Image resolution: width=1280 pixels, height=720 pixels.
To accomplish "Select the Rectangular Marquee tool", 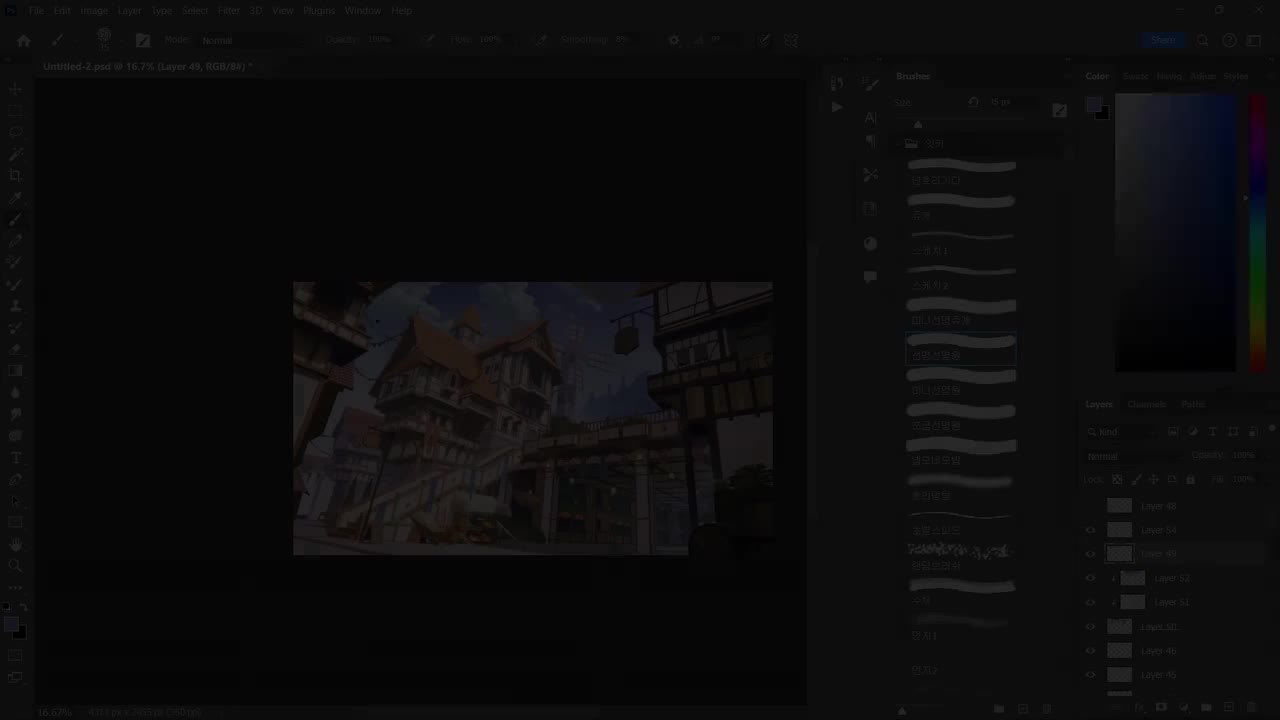I will click(x=15, y=111).
